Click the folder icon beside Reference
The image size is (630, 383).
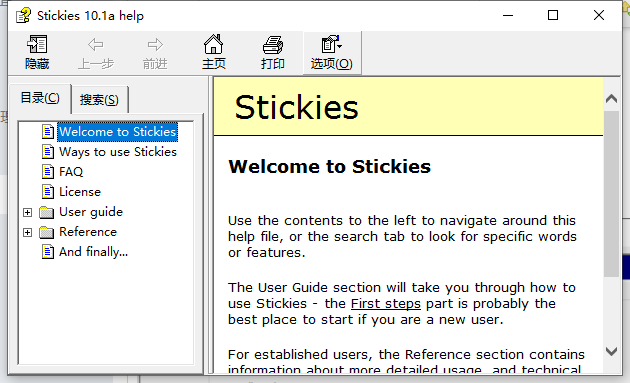click(x=47, y=232)
